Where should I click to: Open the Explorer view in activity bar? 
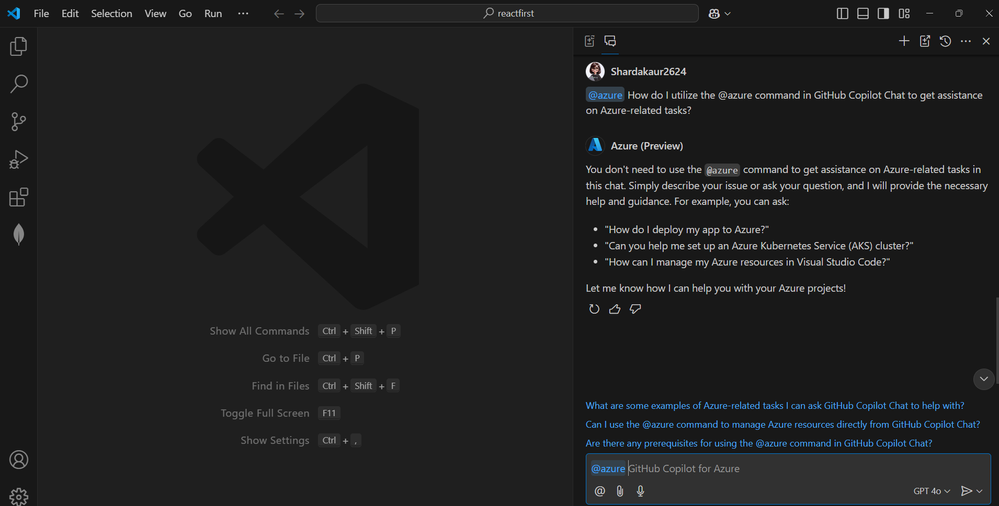pyautogui.click(x=18, y=46)
